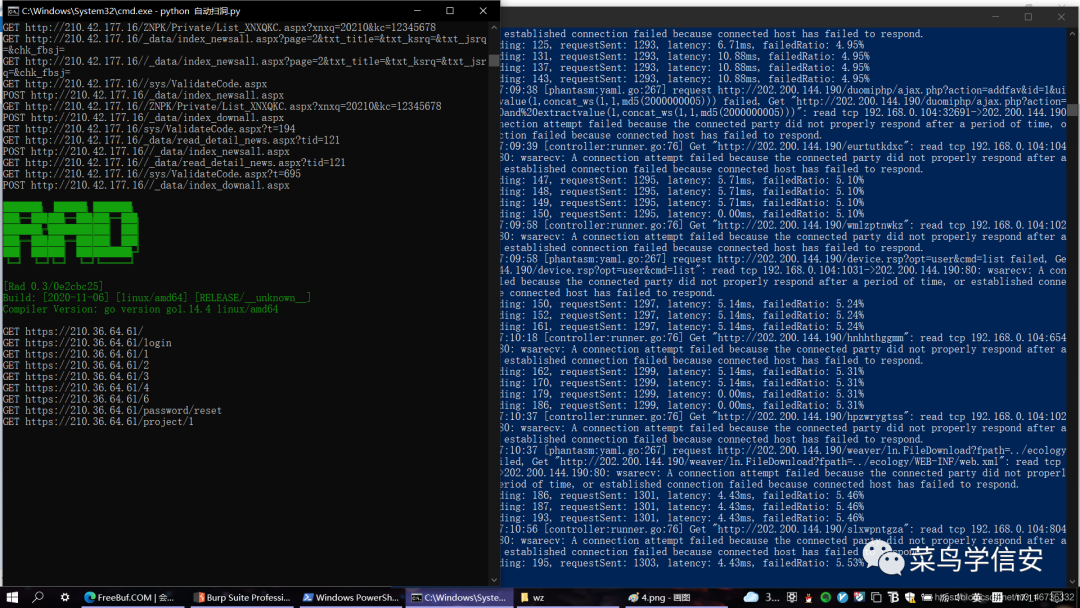This screenshot has height=608, width=1080.
Task: Click the PowerShell scrollbar up arrow
Action: tap(1072, 33)
